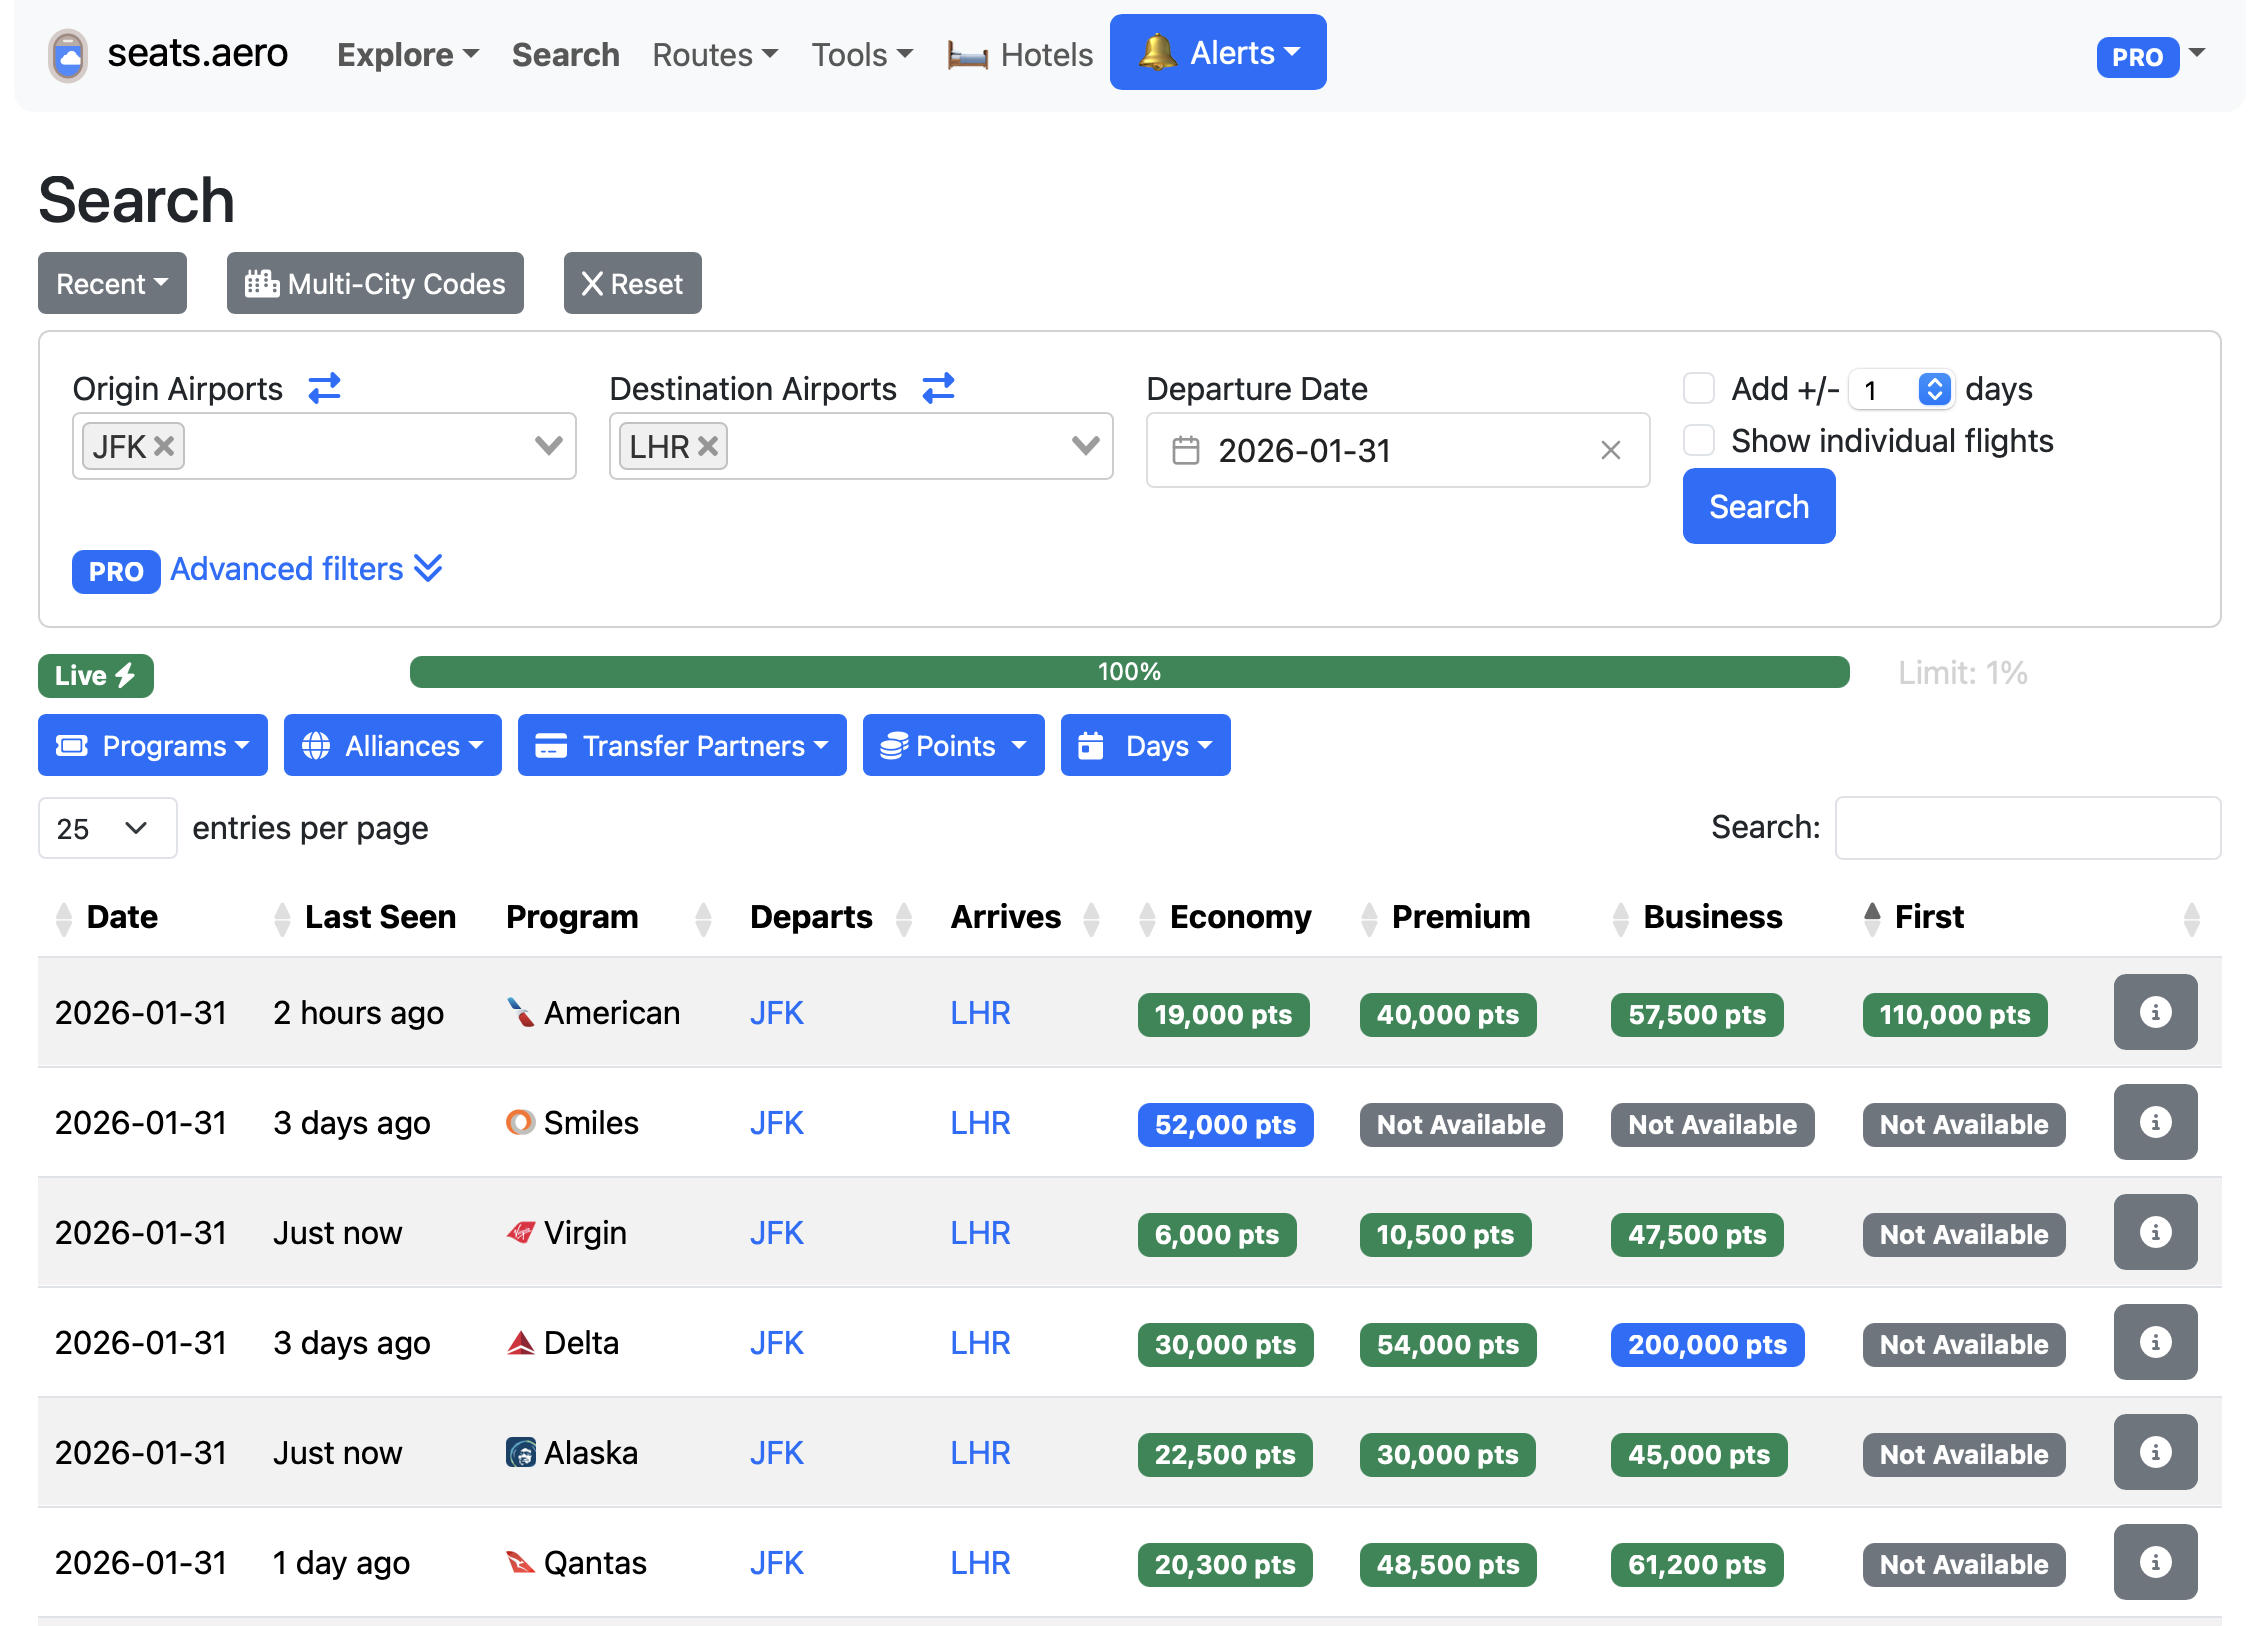This screenshot has height=1626, width=2264.
Task: Open the Alerts dropdown
Action: [x=1218, y=52]
